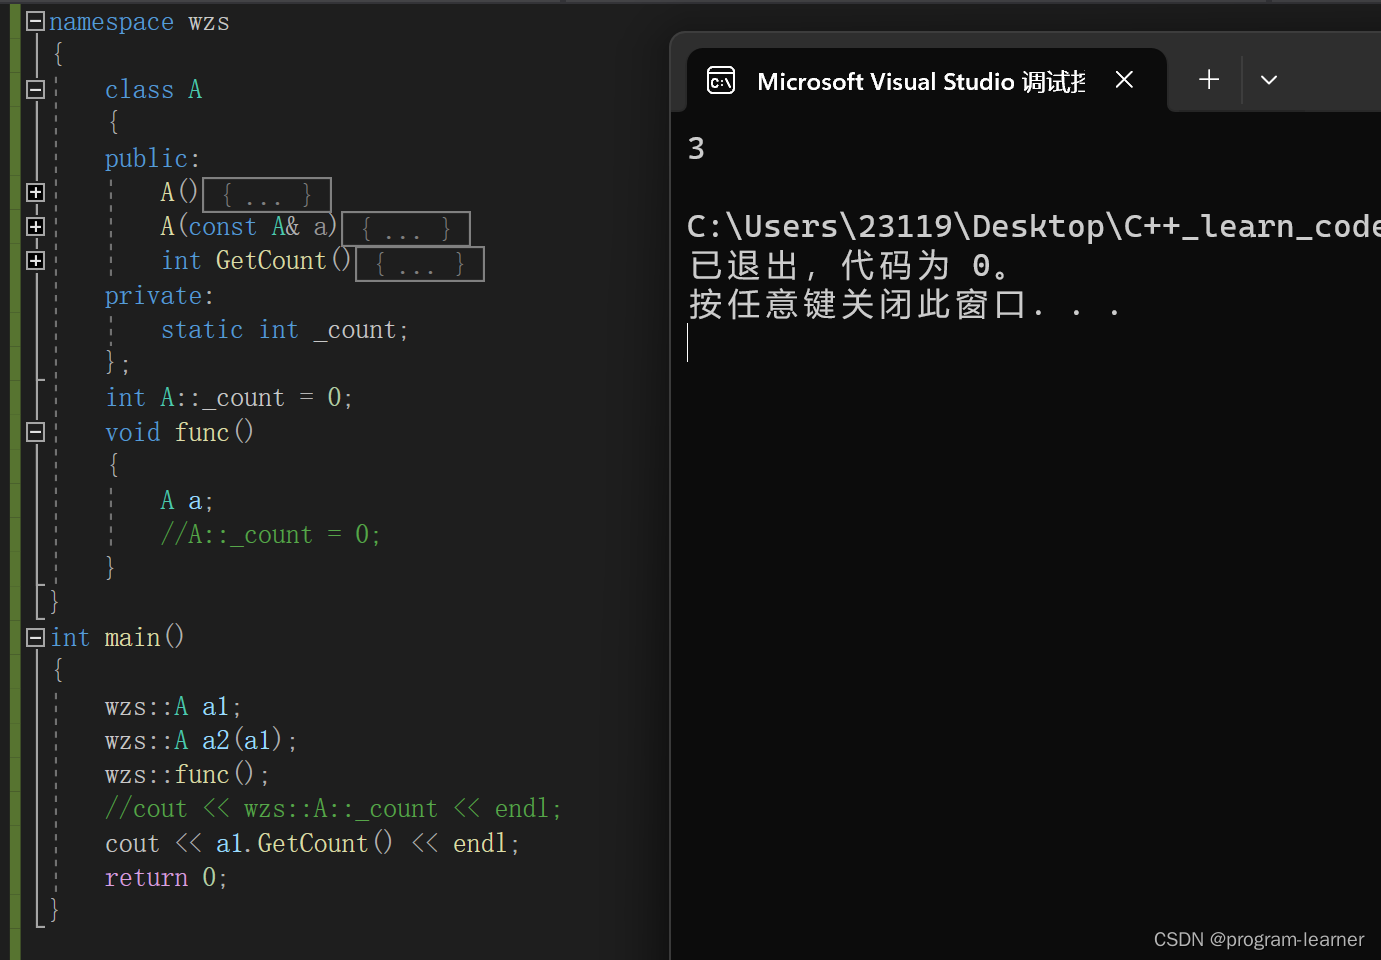This screenshot has width=1381, height=960.
Task: Click the console output value 3
Action: (696, 149)
